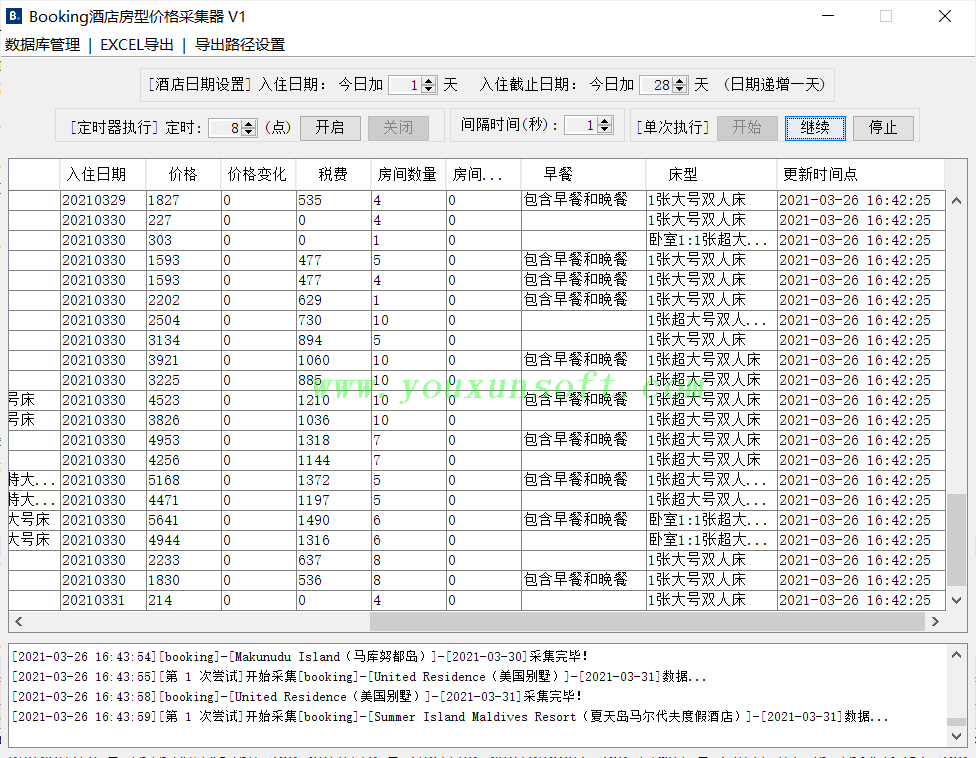
Task: Click the United Residence 采集完毕 log line
Action: (x=298, y=696)
